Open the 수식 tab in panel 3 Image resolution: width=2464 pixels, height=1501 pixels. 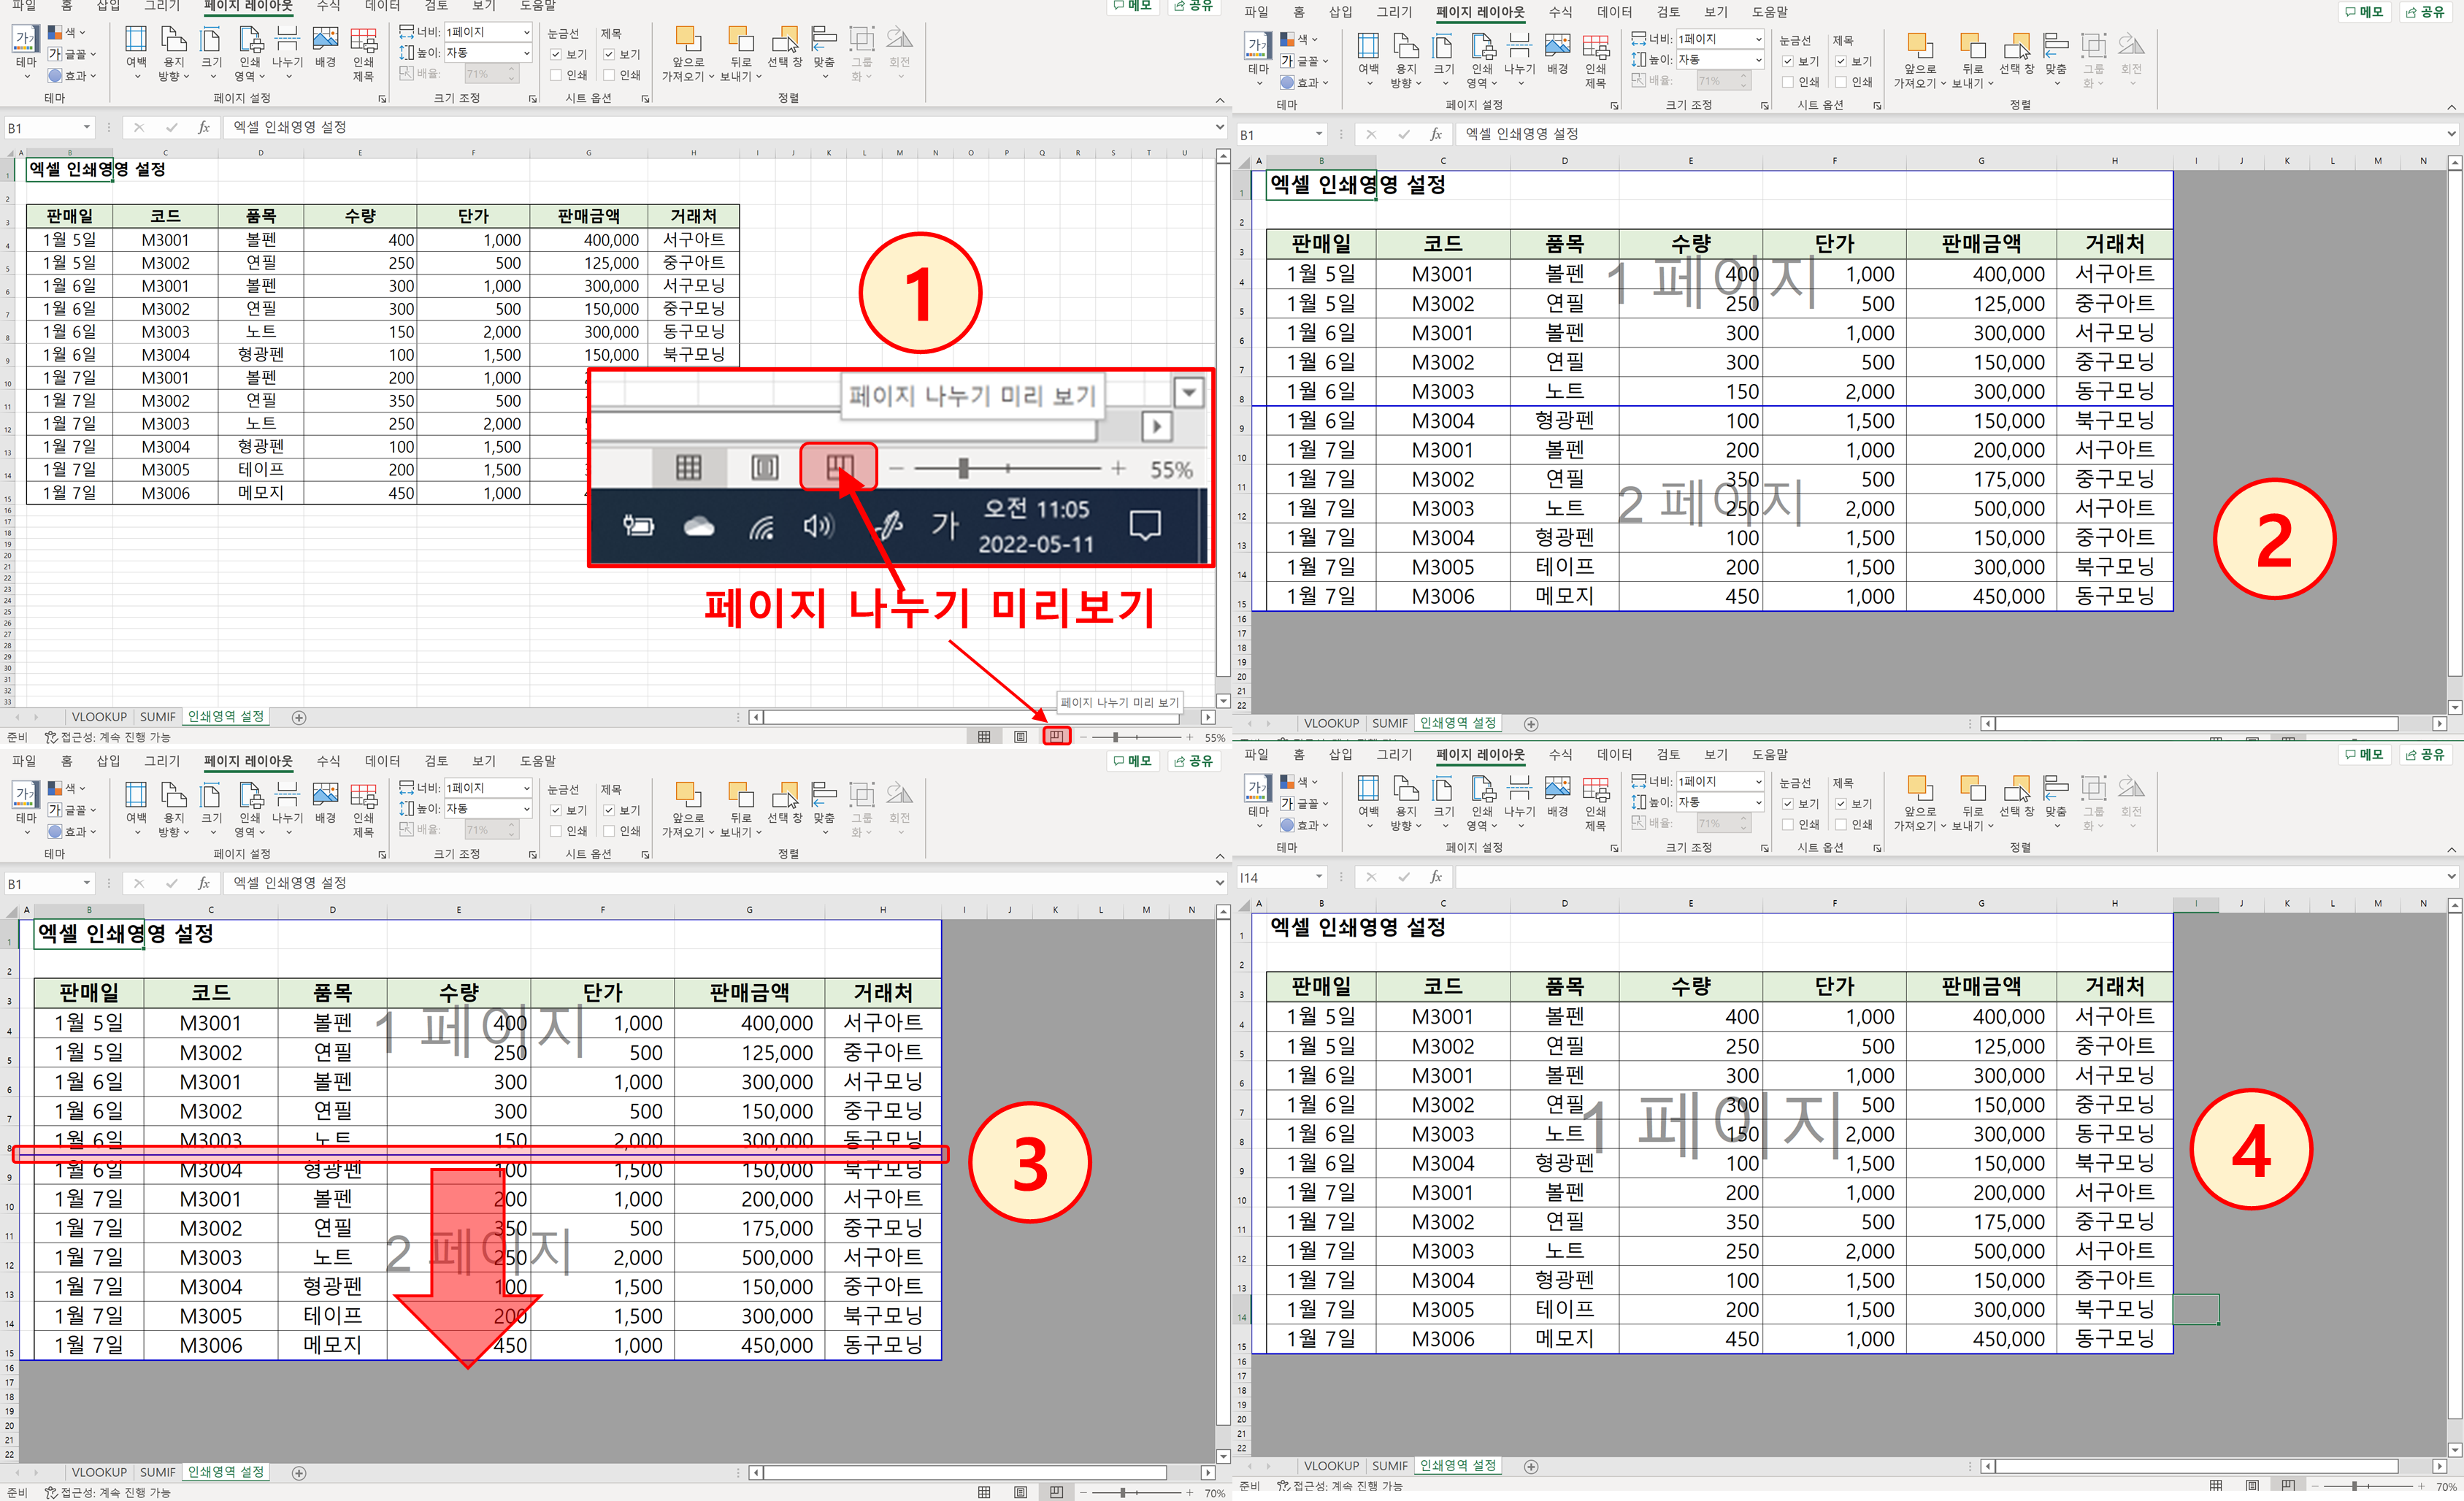[328, 761]
